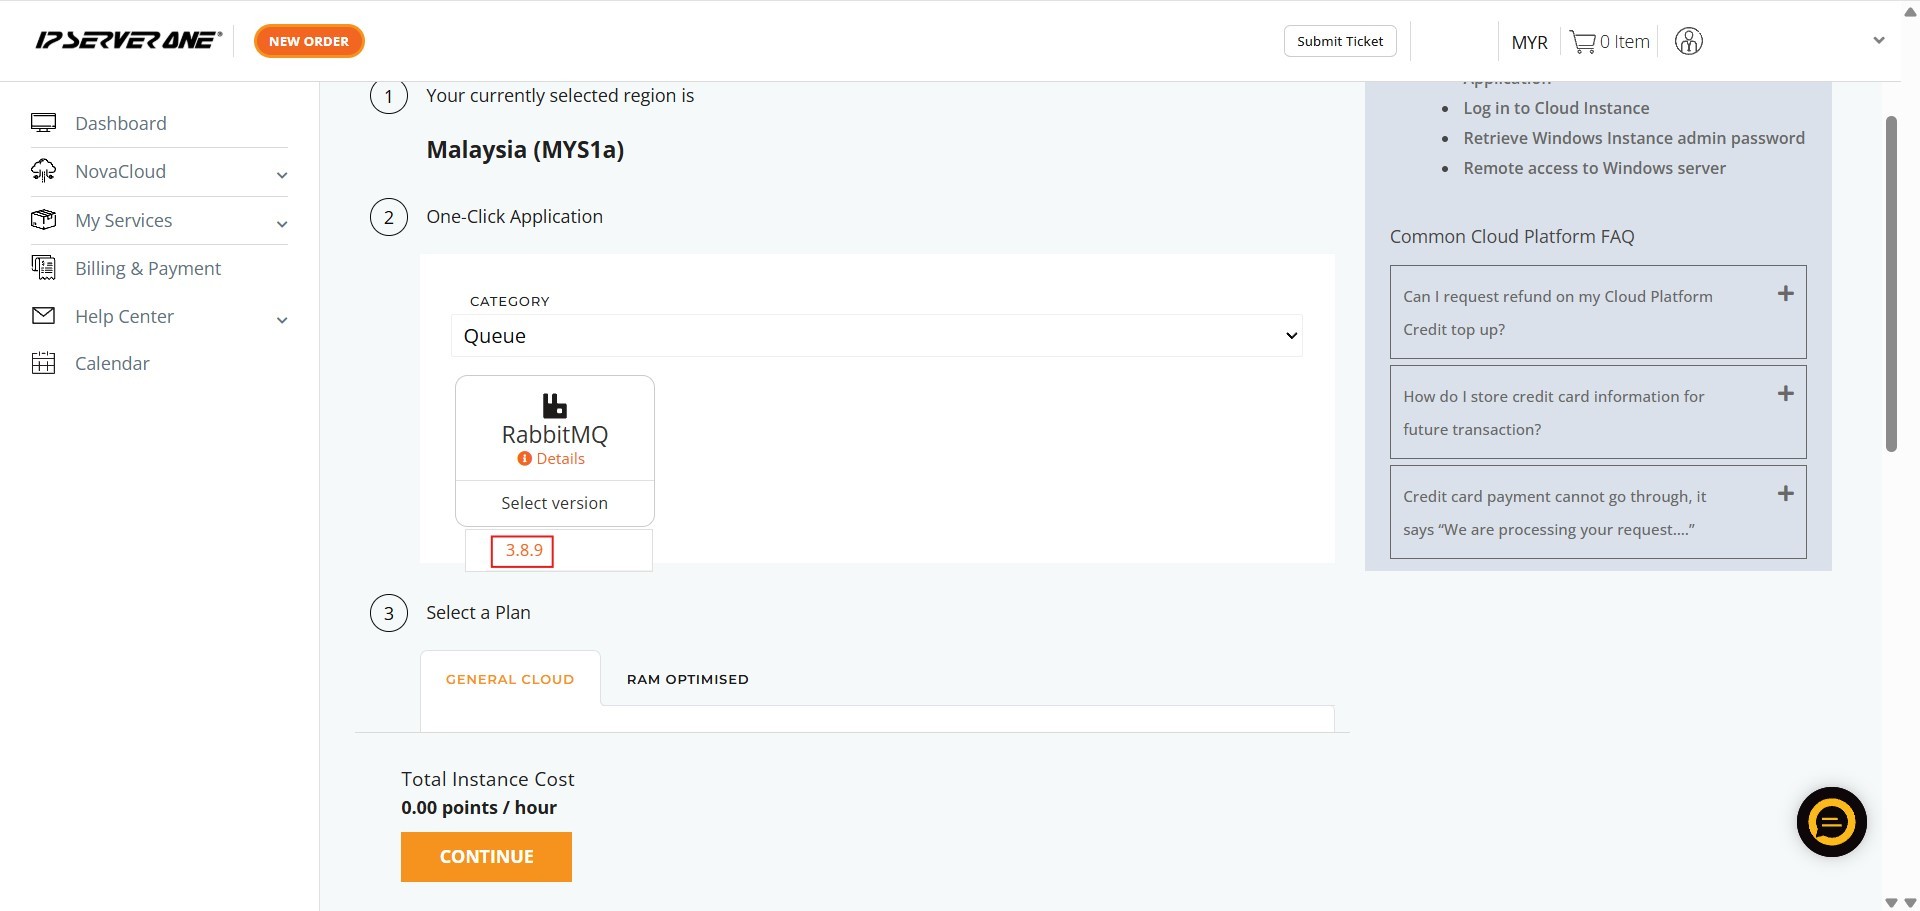Open the live chat bubble
The image size is (1920, 911).
tap(1831, 822)
